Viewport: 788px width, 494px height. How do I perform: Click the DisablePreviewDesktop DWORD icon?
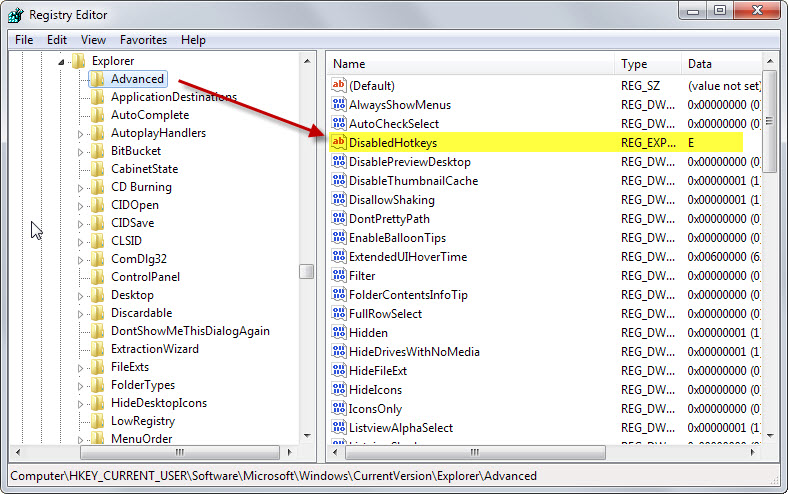[x=339, y=161]
